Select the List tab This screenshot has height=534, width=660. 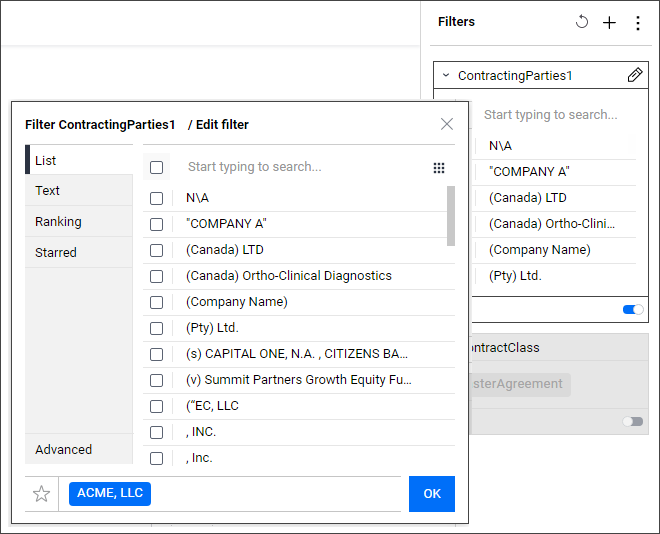tap(79, 160)
